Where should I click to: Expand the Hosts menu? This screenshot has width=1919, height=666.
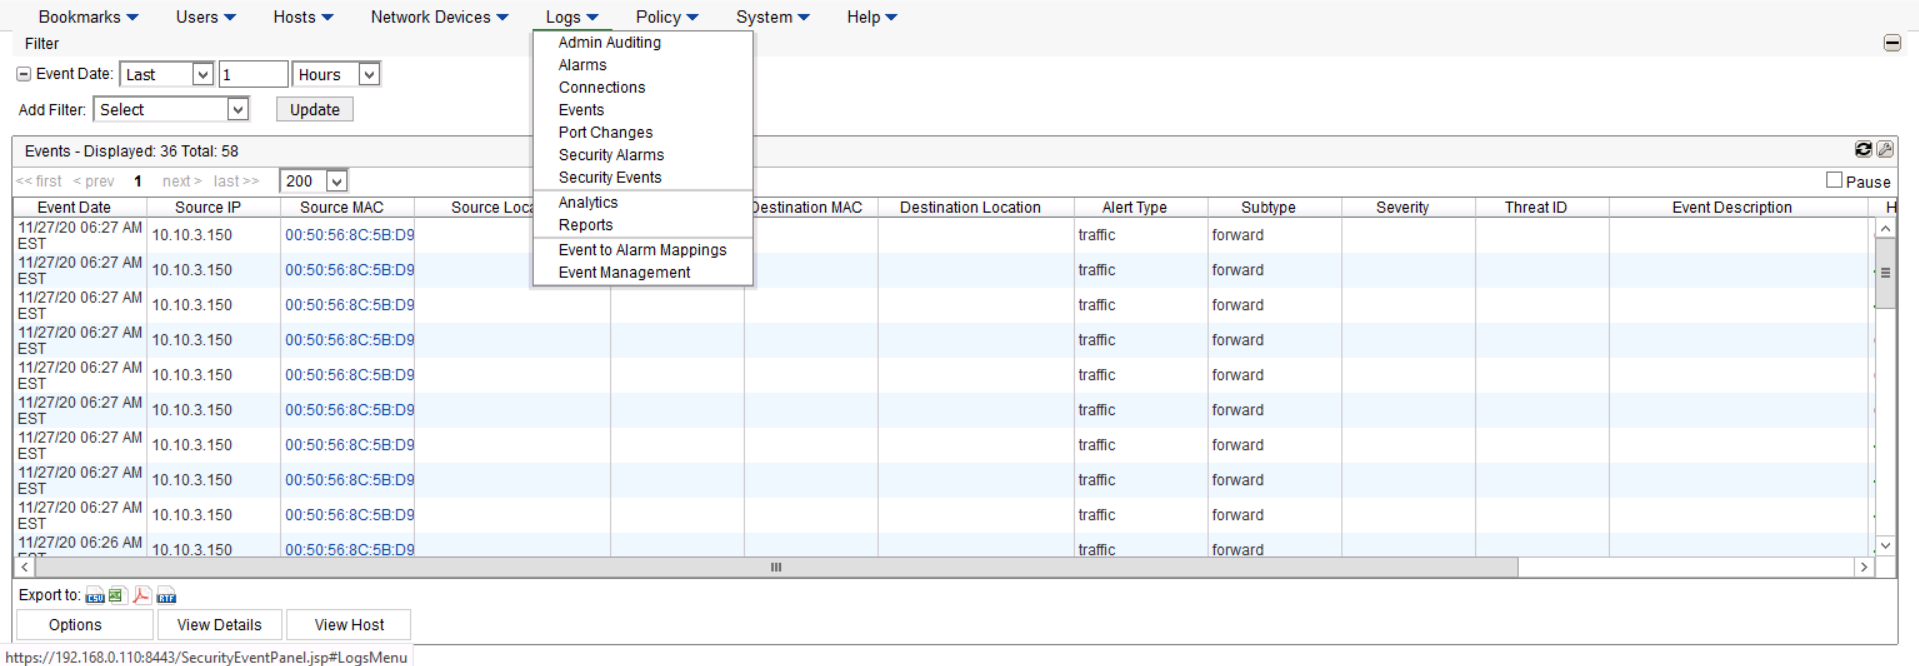[303, 17]
